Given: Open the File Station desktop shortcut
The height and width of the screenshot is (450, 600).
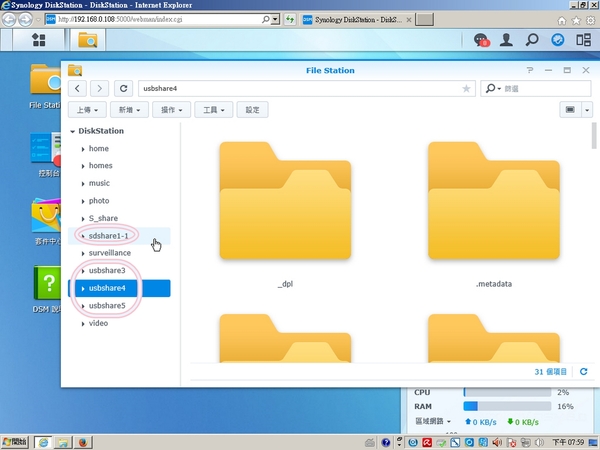Looking at the screenshot, I should [46, 85].
